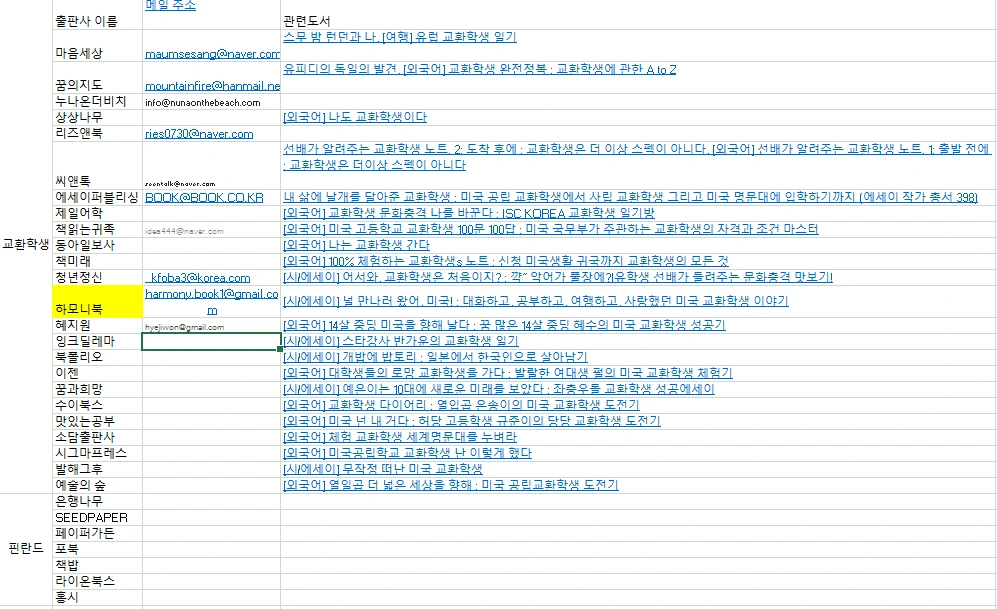Click the mountainfire@hanmail.ne email link
Image resolution: width=997 pixels, height=609 pixels.
[212, 84]
